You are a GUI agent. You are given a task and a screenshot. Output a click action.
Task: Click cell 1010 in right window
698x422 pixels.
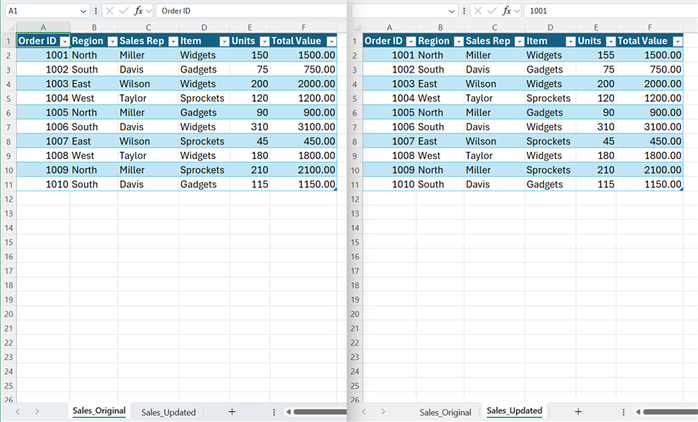pyautogui.click(x=389, y=184)
